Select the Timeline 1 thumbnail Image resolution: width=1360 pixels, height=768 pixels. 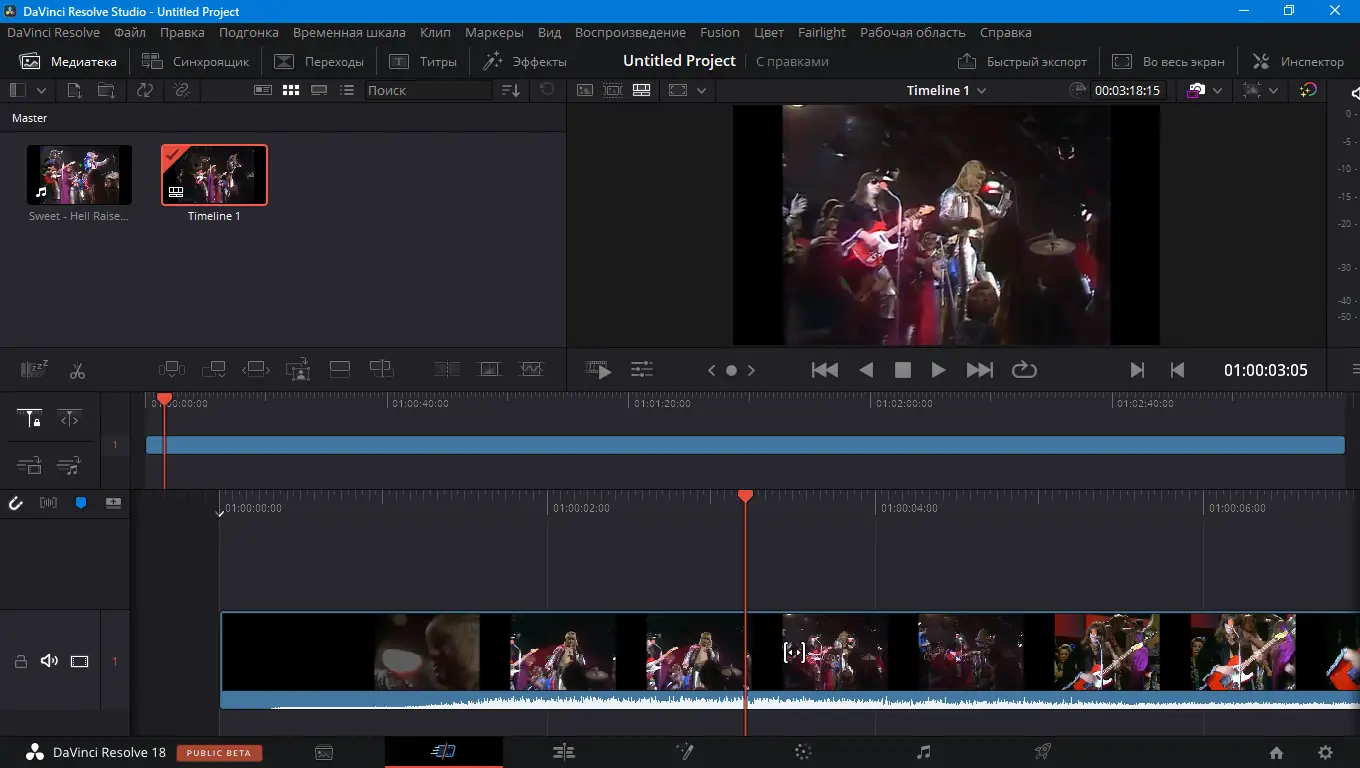(x=214, y=175)
